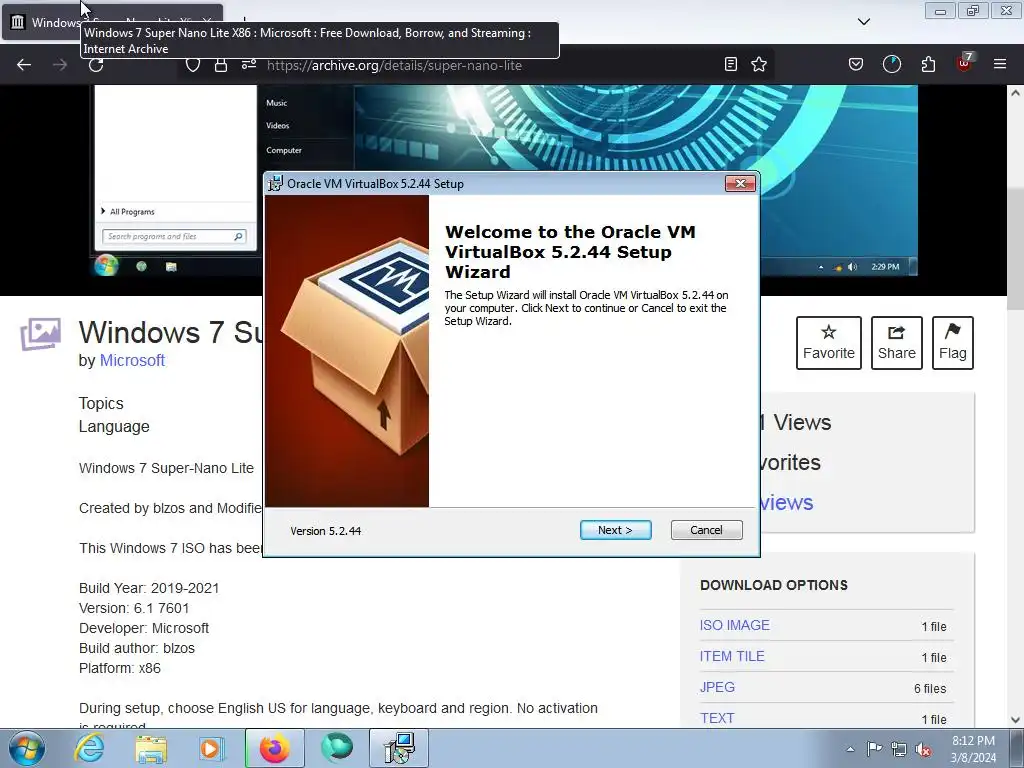Open the Firefox Extensions puzzle icon

[928, 65]
